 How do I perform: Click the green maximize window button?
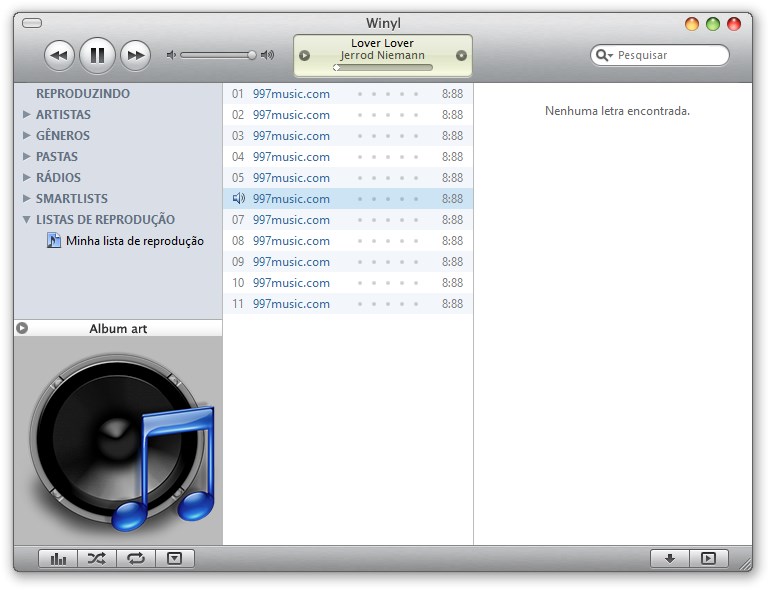713,24
